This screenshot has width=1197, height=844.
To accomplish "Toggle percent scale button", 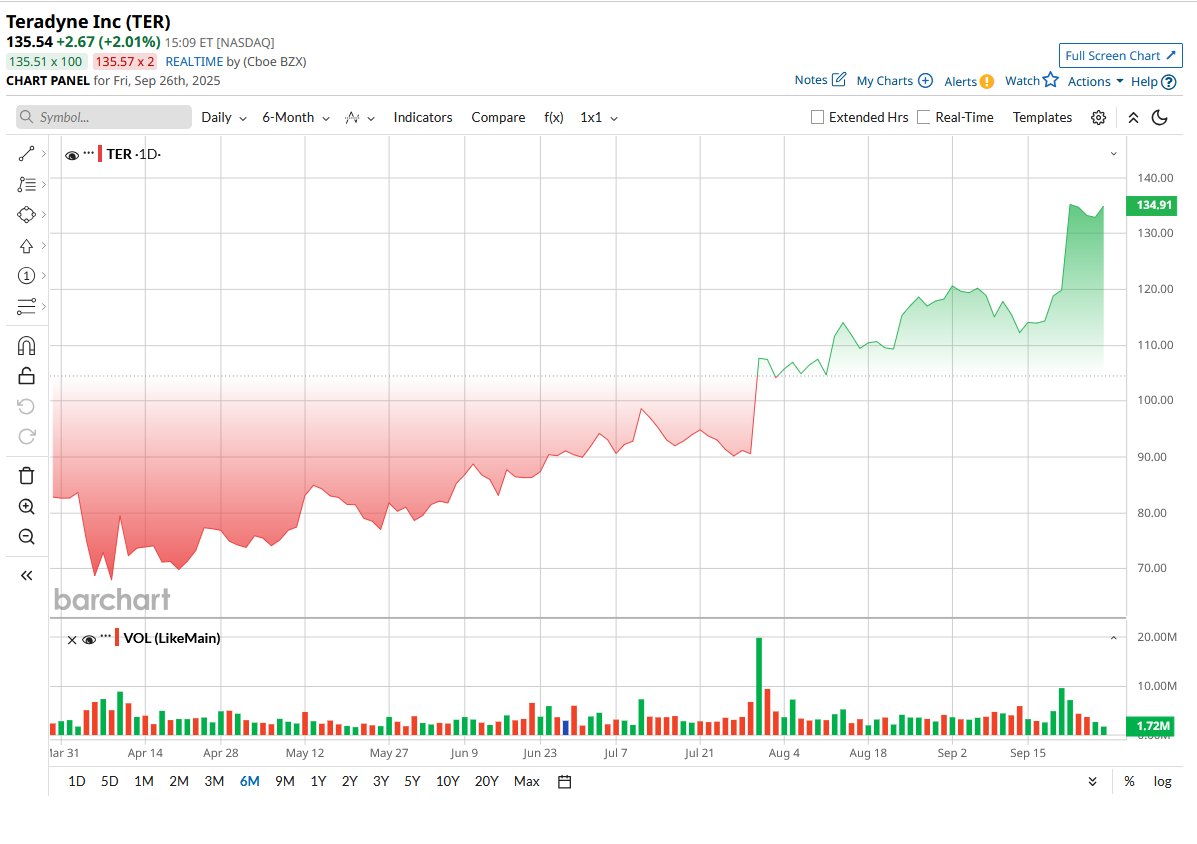I will pyautogui.click(x=1129, y=781).
